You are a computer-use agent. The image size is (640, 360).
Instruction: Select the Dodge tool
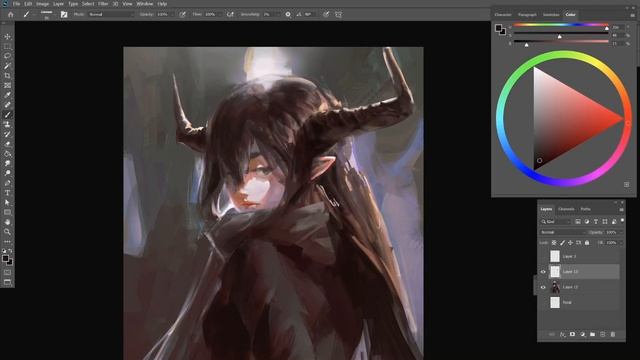point(7,173)
